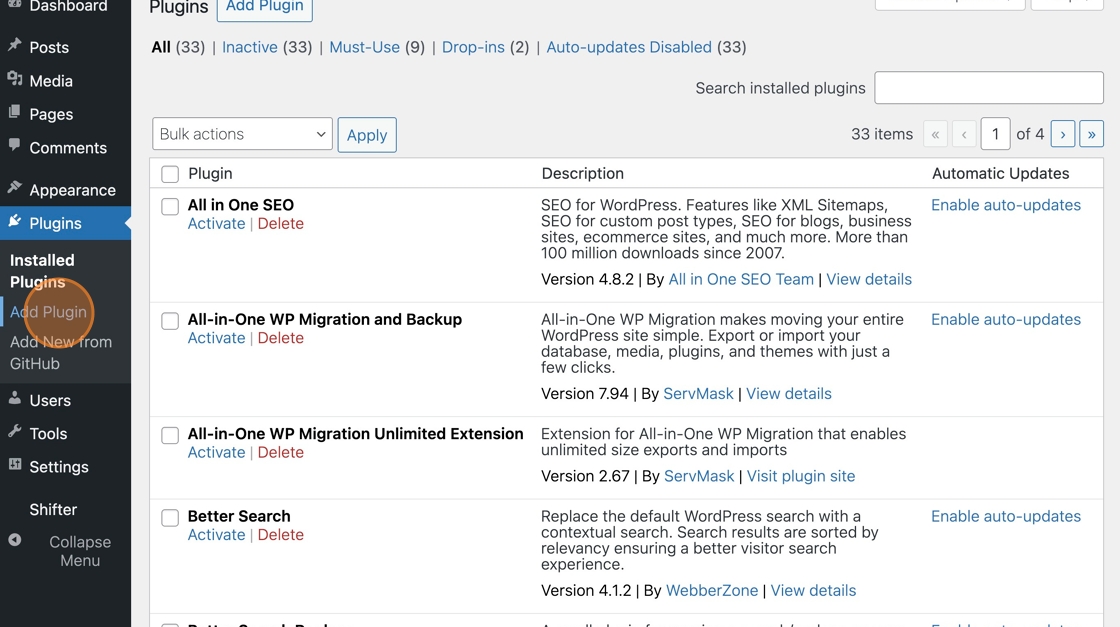View details for Better Search
This screenshot has height=627, width=1120.
click(x=813, y=591)
